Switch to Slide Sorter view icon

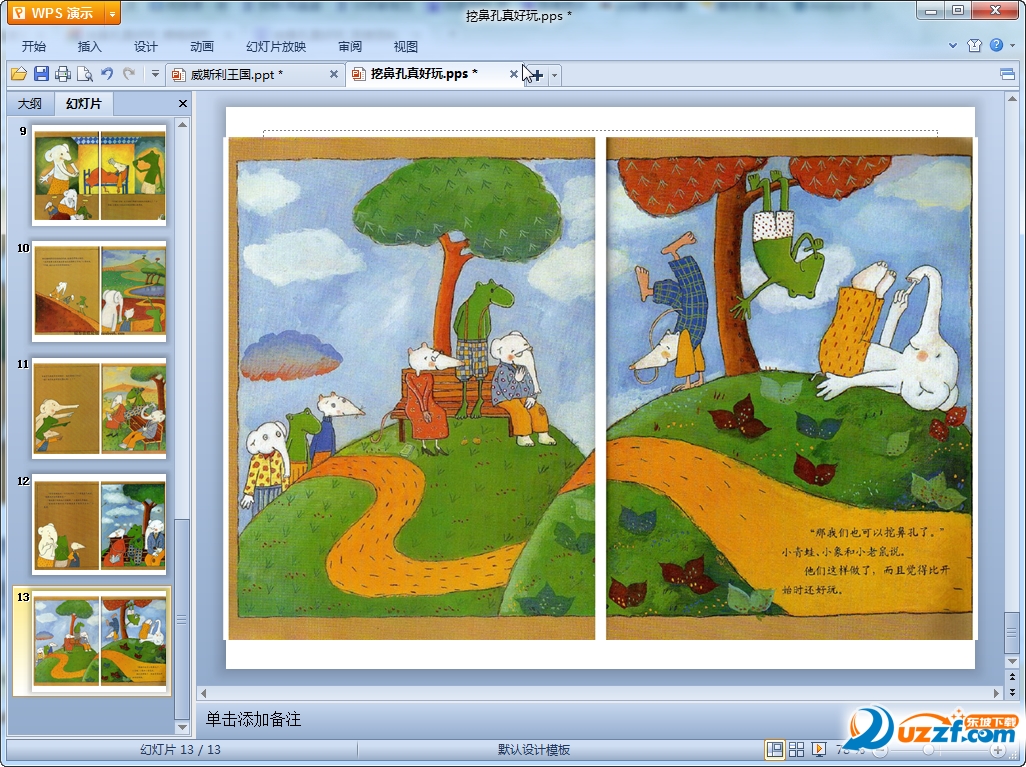(x=796, y=749)
